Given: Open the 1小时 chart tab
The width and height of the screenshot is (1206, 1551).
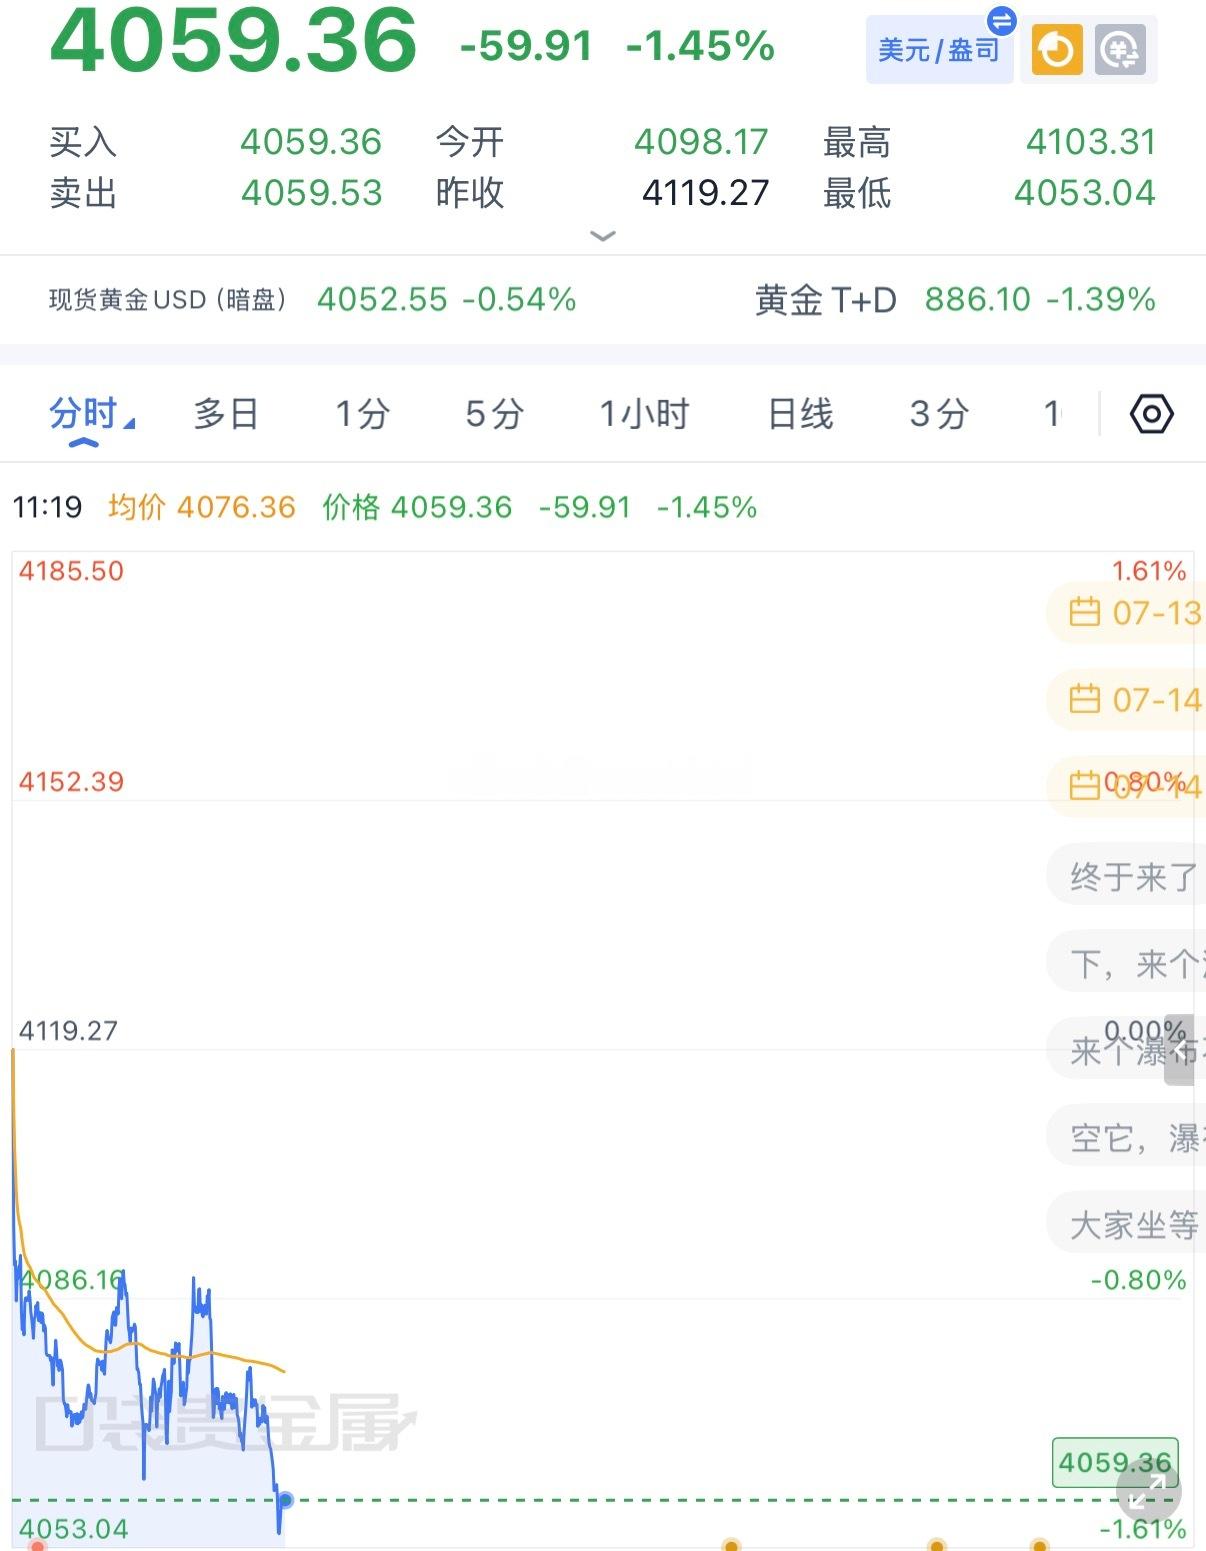Looking at the screenshot, I should coord(645,414).
